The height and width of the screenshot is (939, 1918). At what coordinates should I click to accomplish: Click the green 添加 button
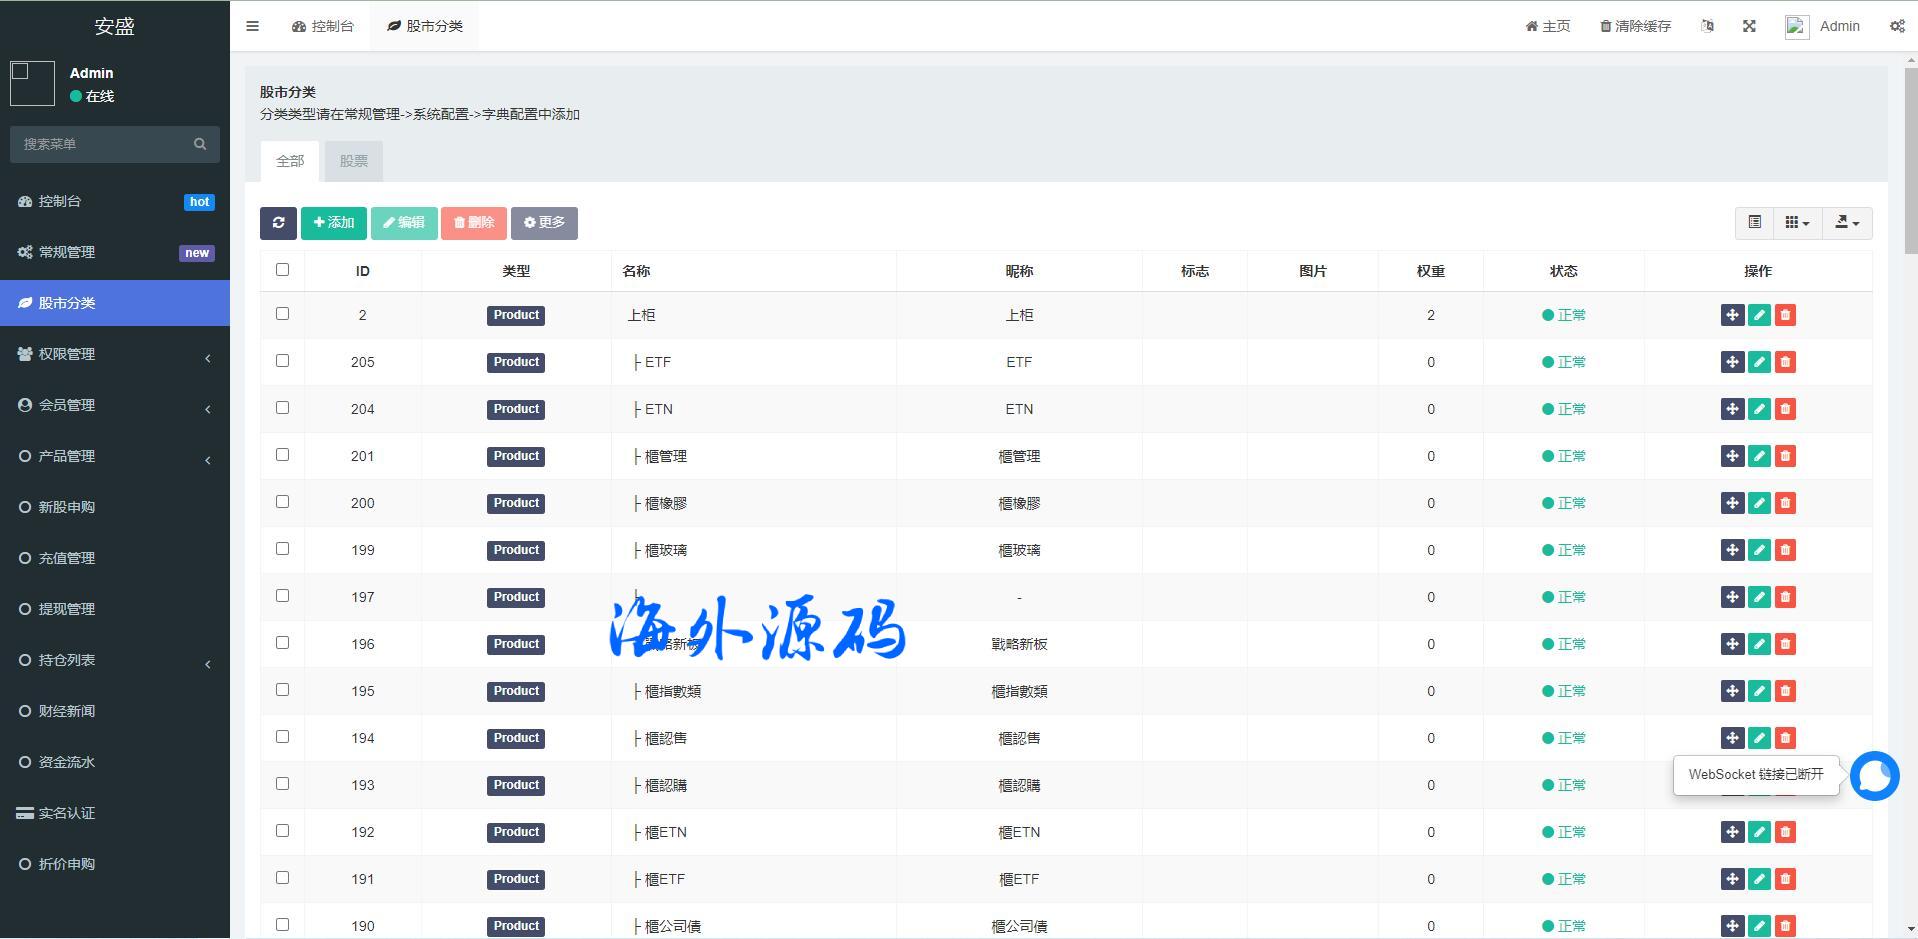[334, 223]
